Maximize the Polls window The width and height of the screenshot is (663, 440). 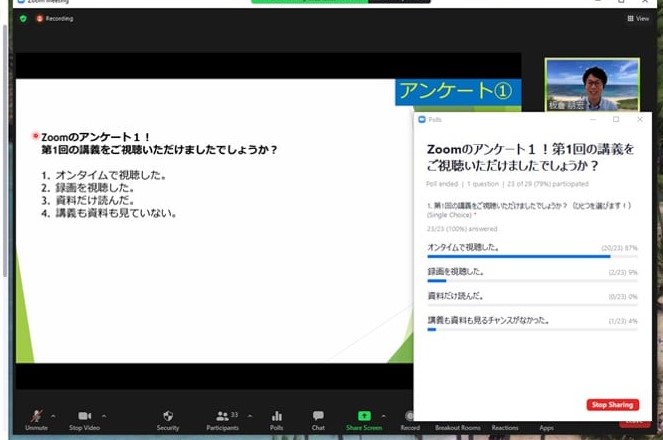616,120
